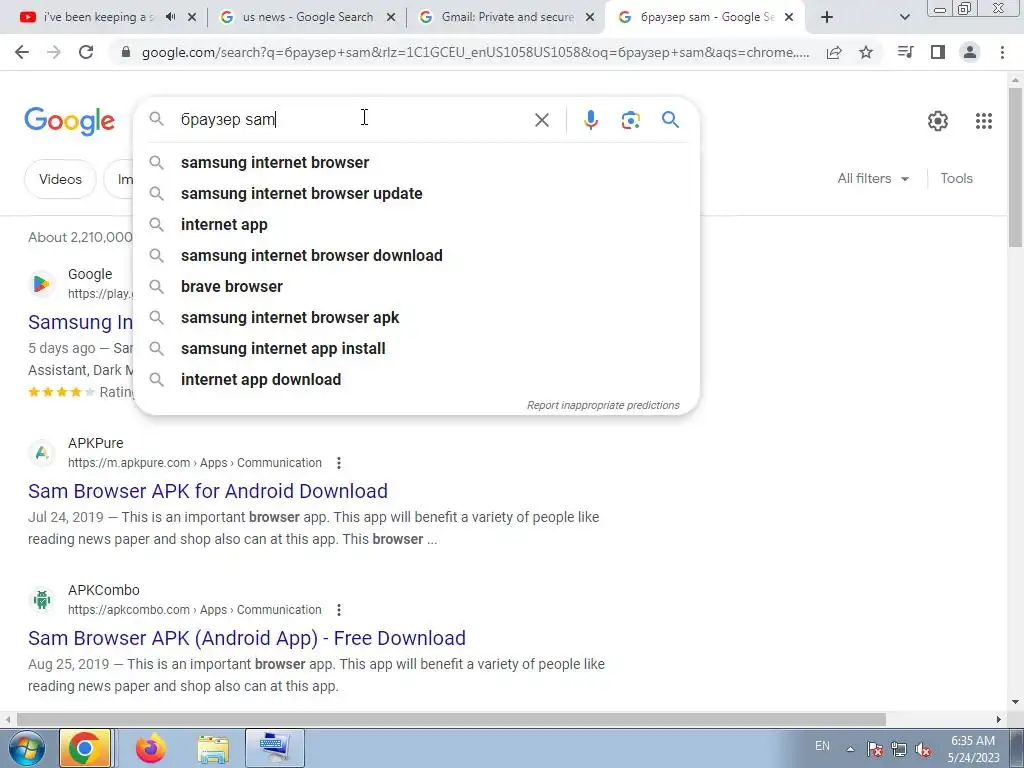Image resolution: width=1024 pixels, height=768 pixels.
Task: Click into the address bar URL
Action: [x=475, y=52]
